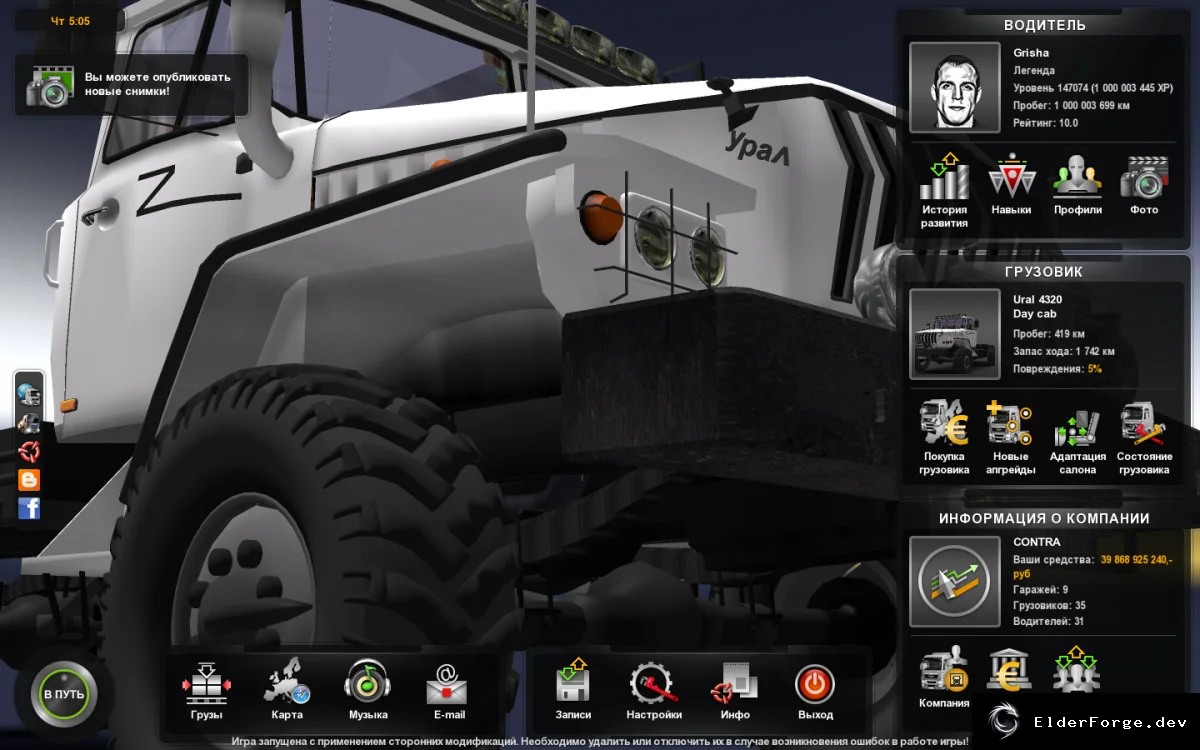This screenshot has width=1200, height=750.
Task: Click the Рейтинг: 10.0 rating line
Action: pos(1046,123)
